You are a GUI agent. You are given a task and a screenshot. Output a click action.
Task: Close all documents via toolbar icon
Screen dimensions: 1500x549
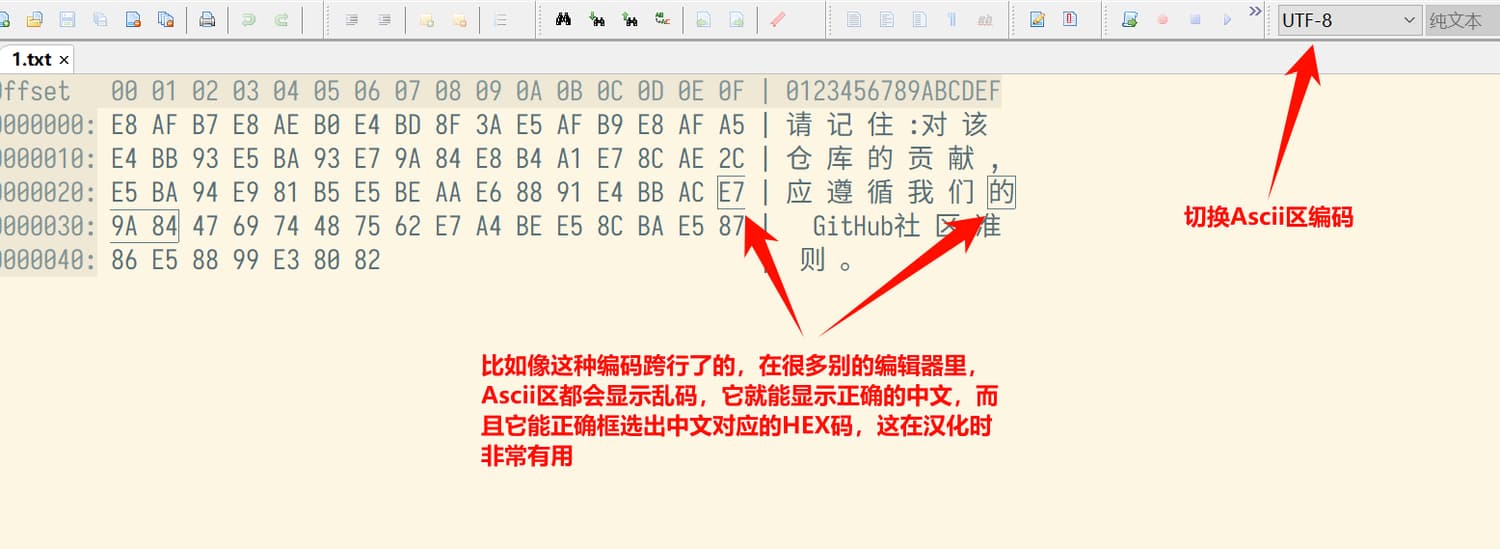click(166, 19)
